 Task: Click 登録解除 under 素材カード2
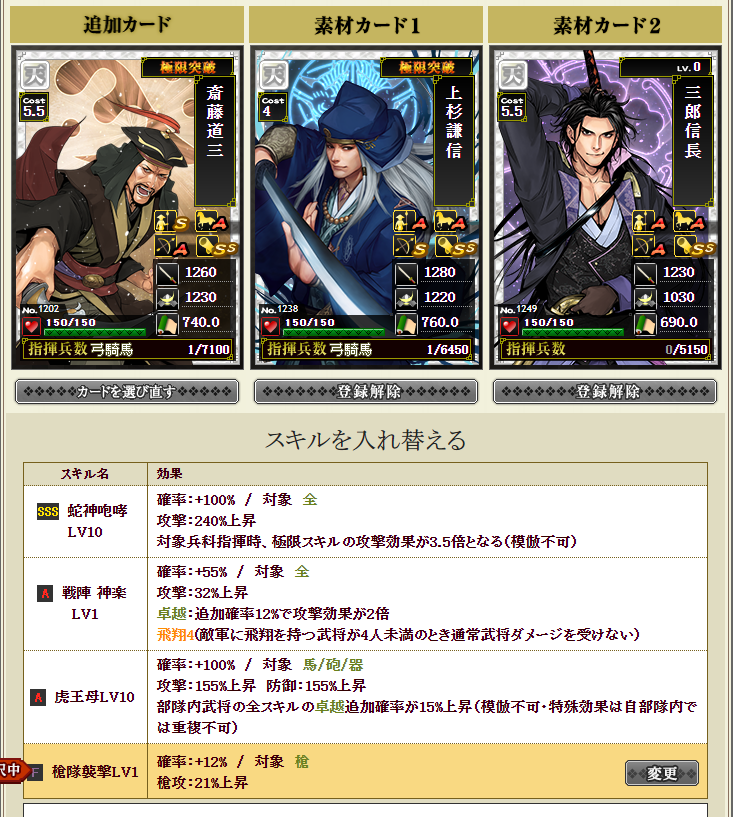tap(605, 392)
